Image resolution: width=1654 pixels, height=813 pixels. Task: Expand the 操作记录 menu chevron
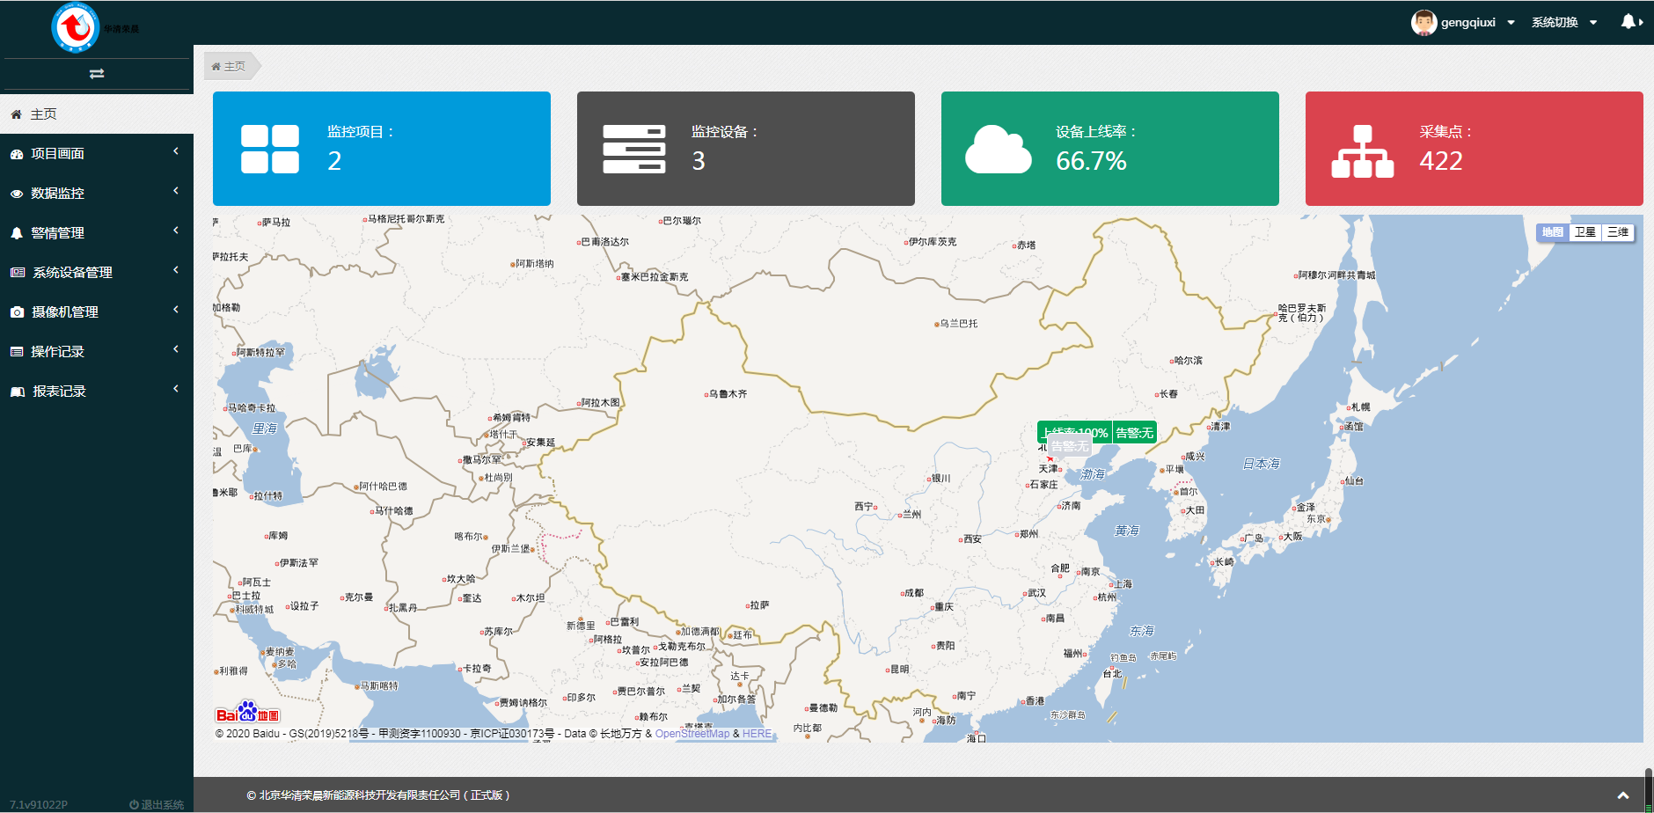point(176,349)
